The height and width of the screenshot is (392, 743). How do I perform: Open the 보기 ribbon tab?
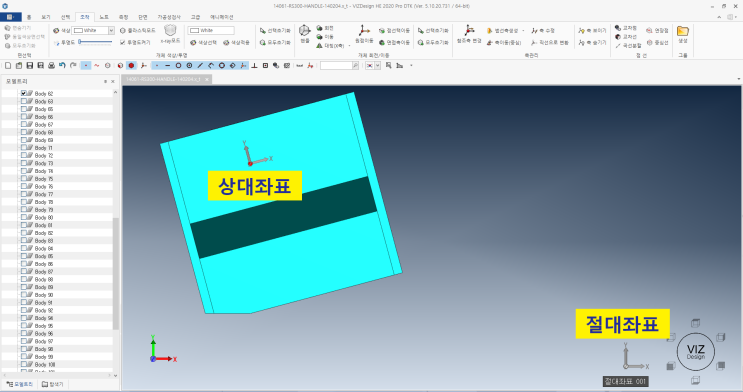point(45,17)
